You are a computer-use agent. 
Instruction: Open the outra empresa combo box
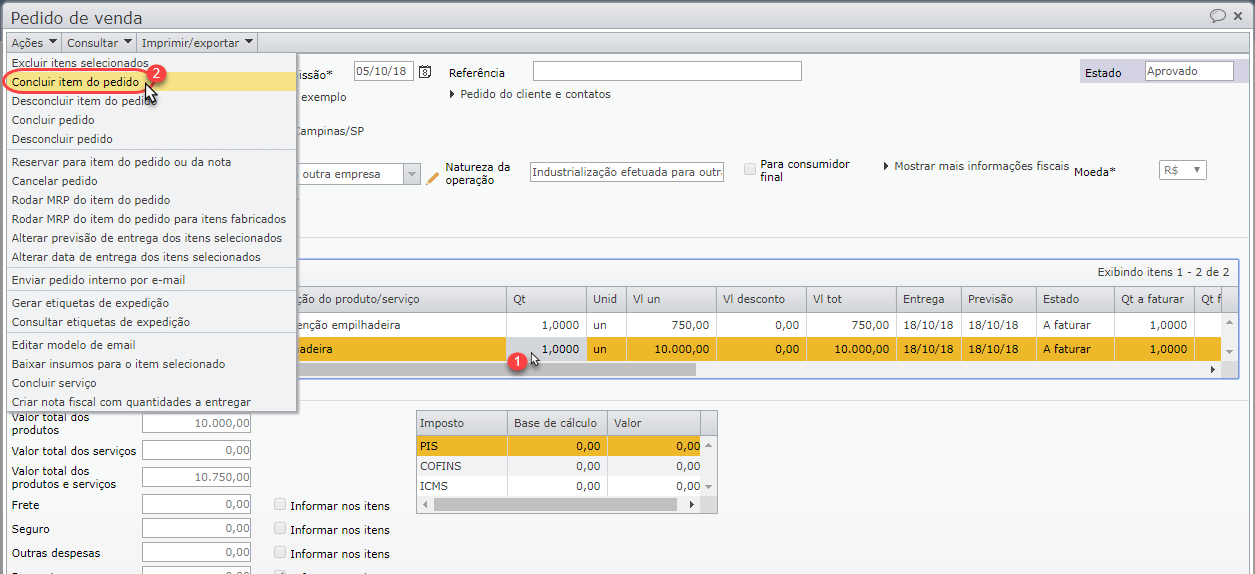359,174
